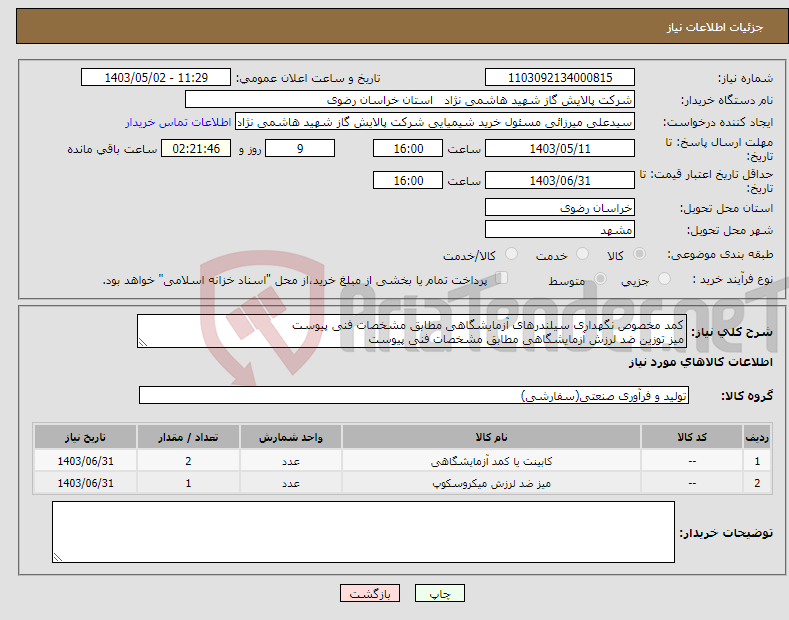The height and width of the screenshot is (620, 789).
Task: Click the need date in the microscope table row
Action: point(85,483)
